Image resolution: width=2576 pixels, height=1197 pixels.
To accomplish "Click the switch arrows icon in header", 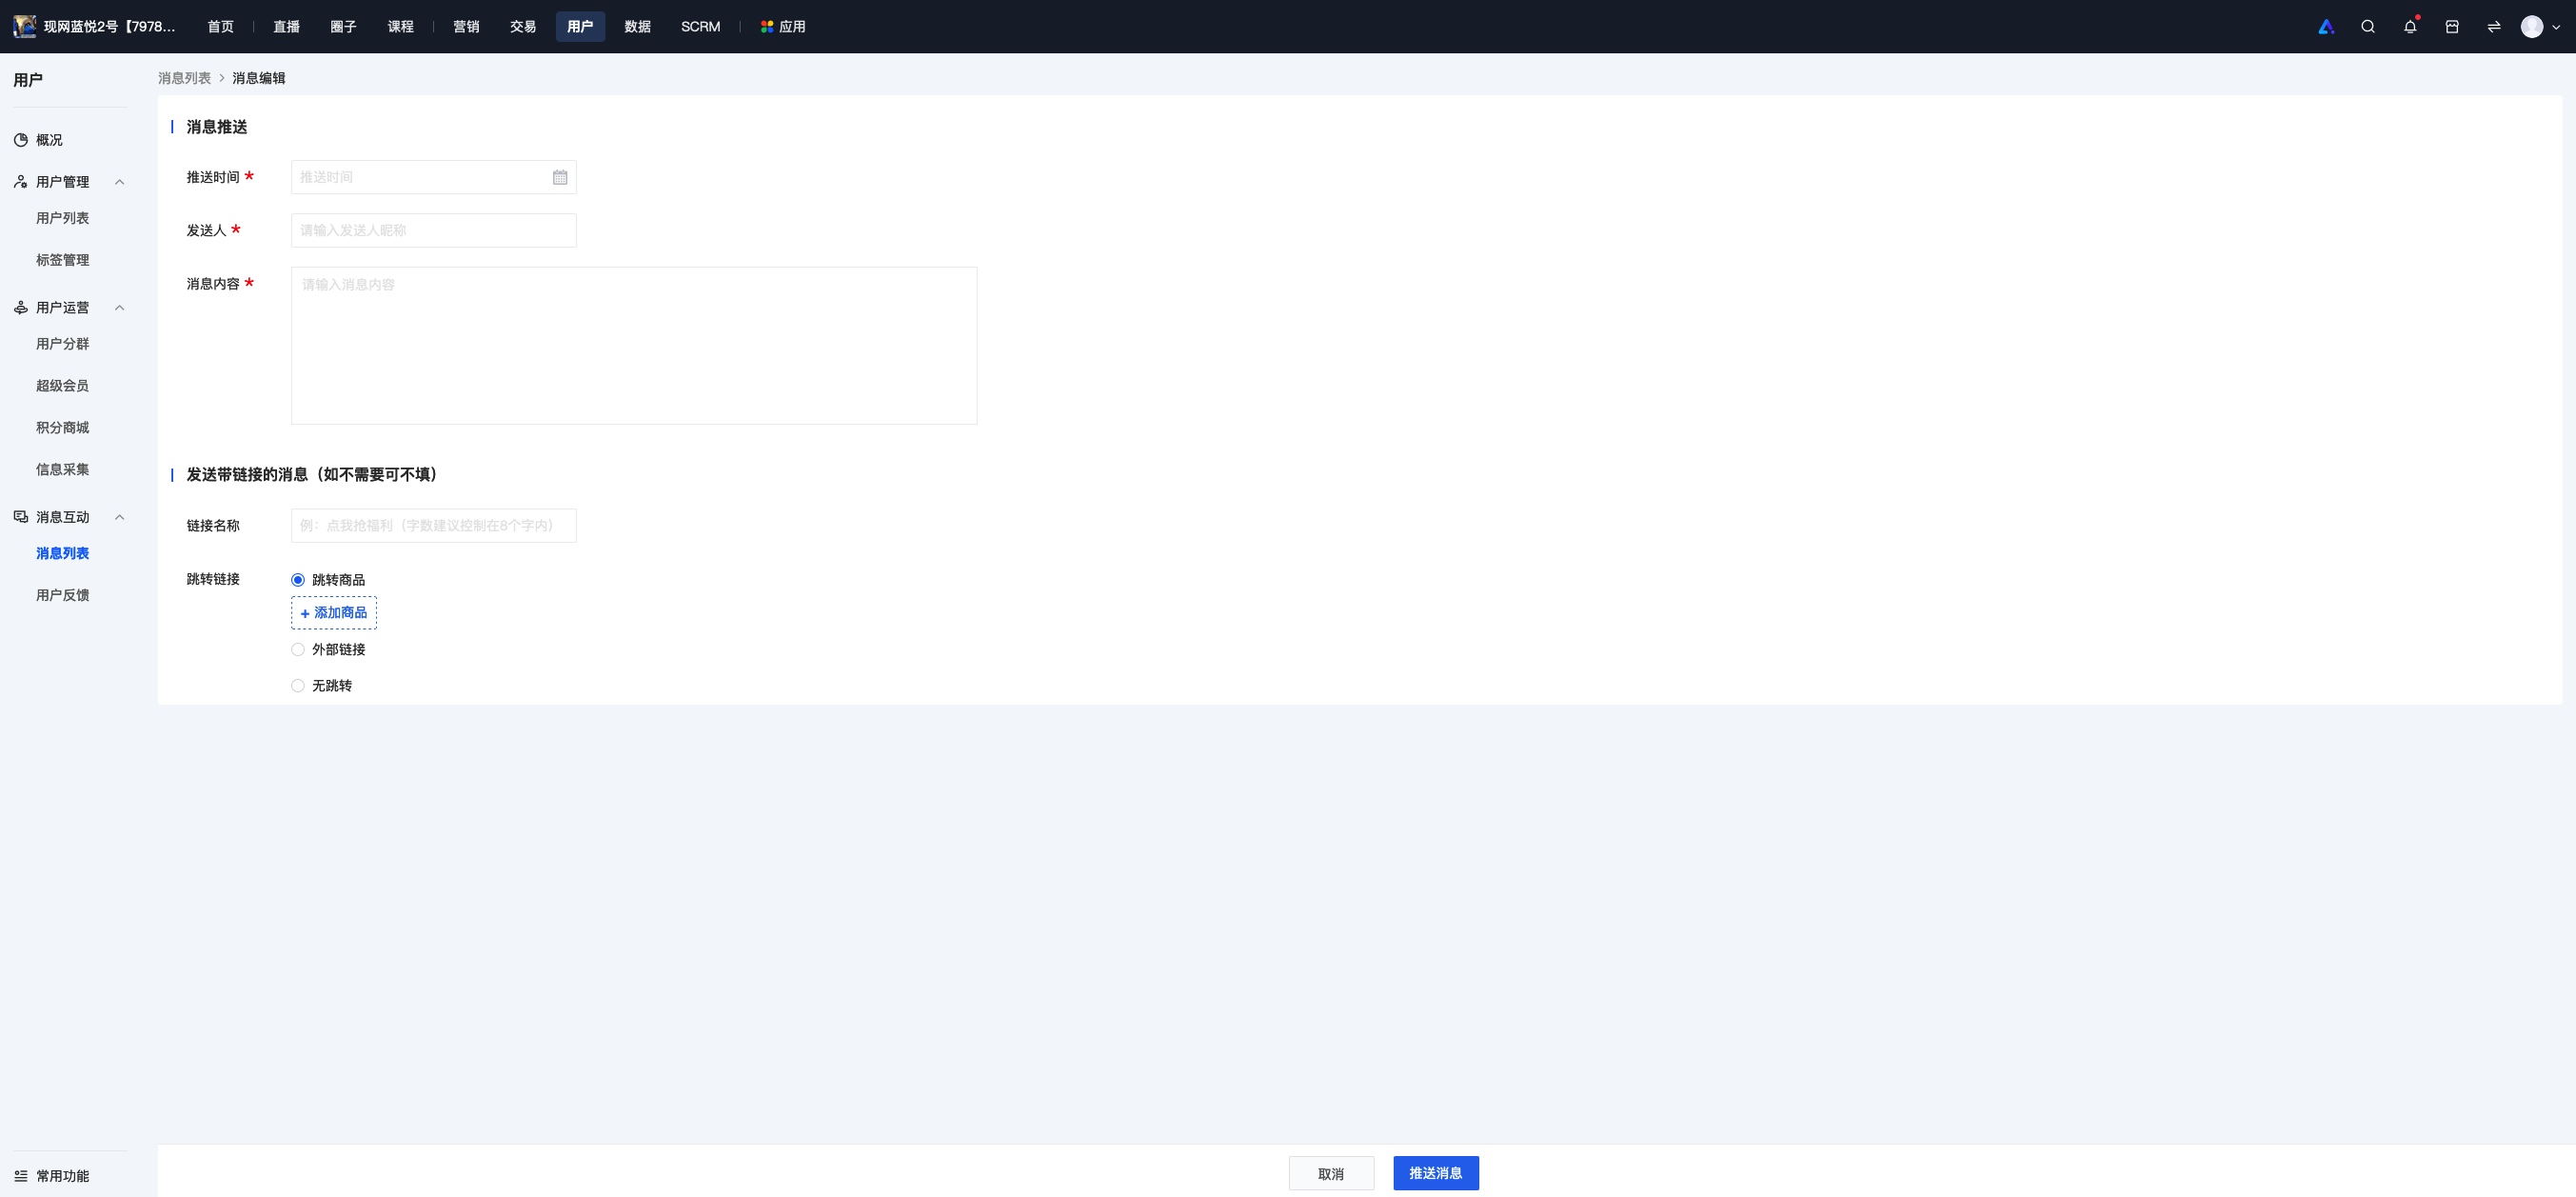I will [2494, 27].
